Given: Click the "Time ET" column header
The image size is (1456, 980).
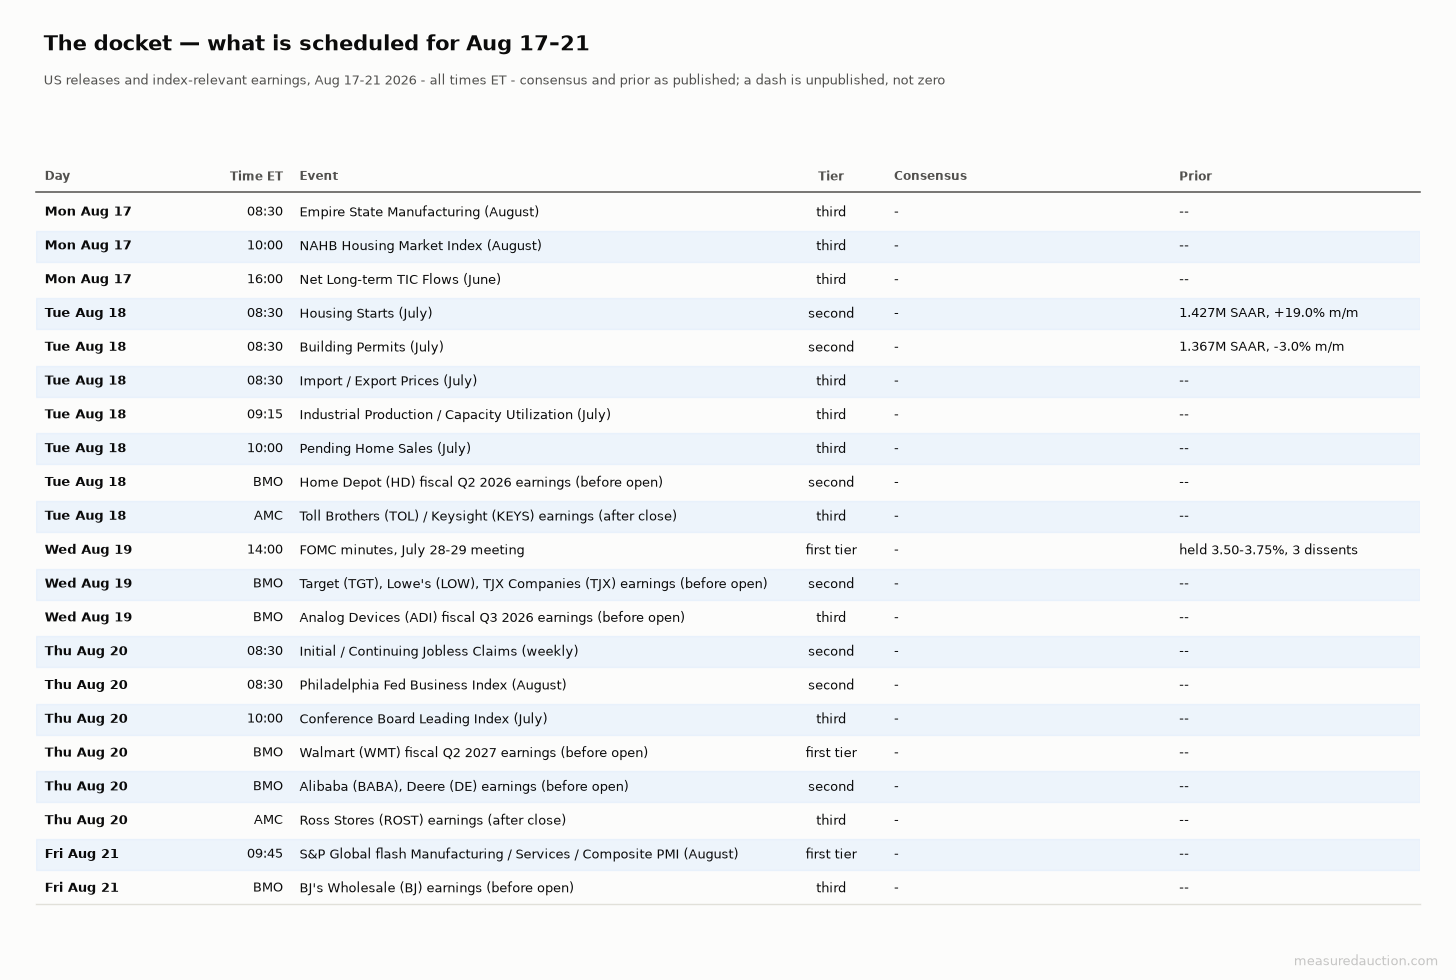Looking at the screenshot, I should click(x=256, y=176).
